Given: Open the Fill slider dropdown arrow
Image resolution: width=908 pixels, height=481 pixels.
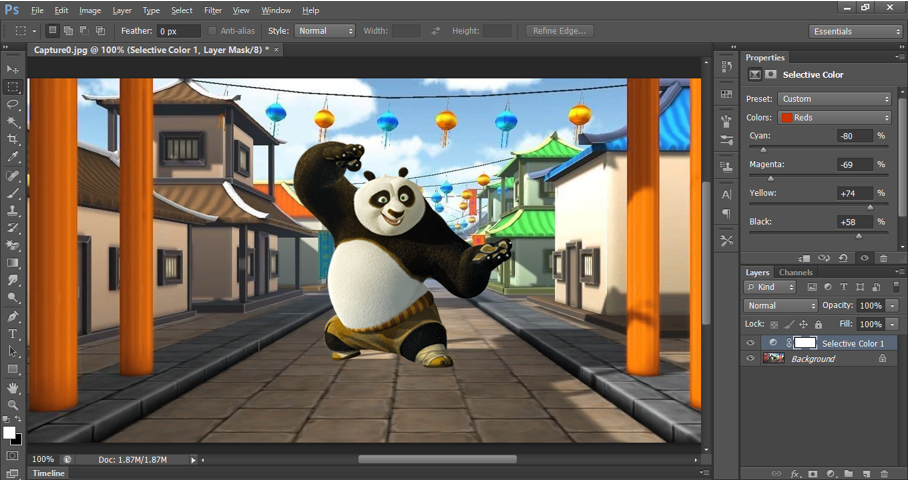Looking at the screenshot, I should pos(892,324).
